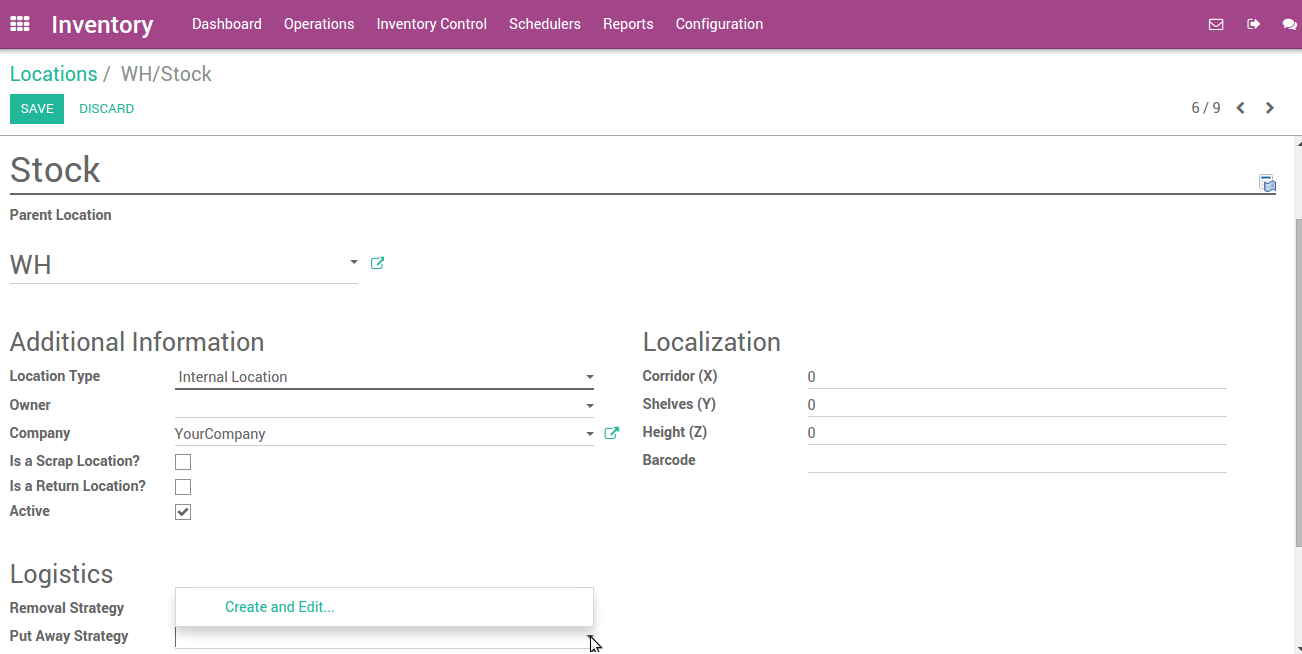This screenshot has width=1302, height=654.
Task: Go to the previous record with the left arrow
Action: [1241, 107]
